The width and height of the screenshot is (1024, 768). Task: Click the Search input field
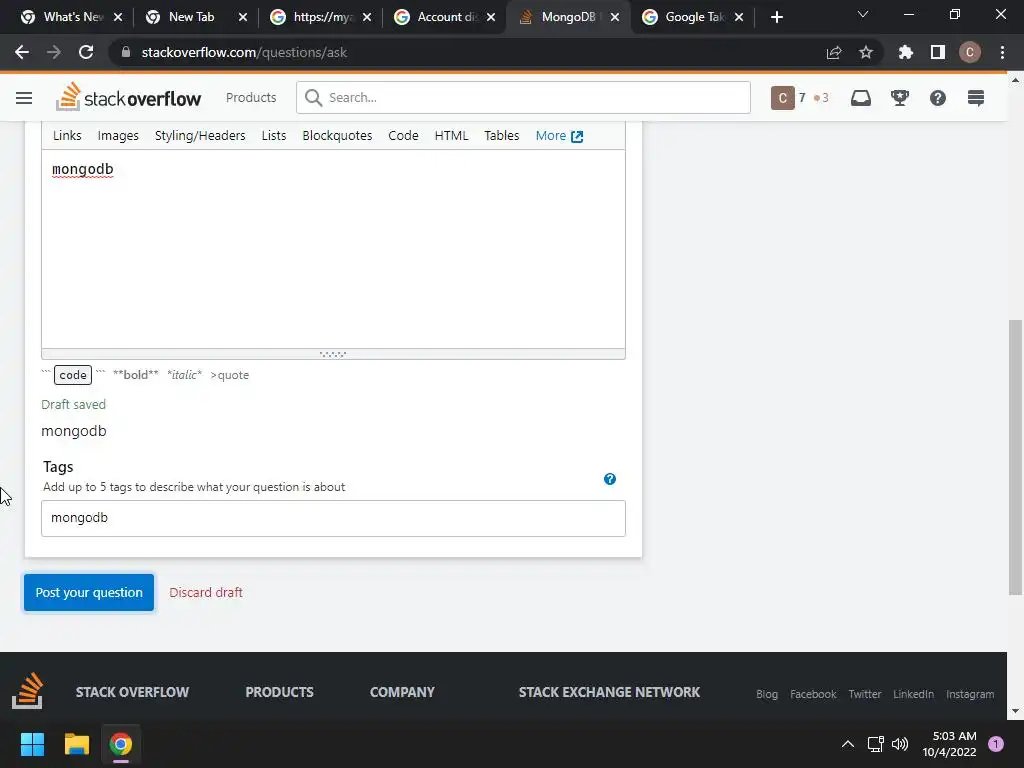[523, 97]
